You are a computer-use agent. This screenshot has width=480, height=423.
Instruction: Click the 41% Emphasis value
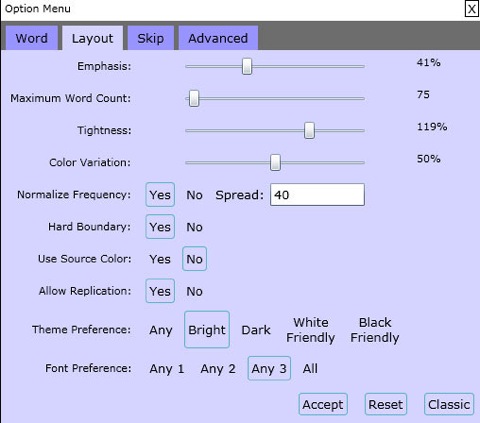click(x=429, y=62)
